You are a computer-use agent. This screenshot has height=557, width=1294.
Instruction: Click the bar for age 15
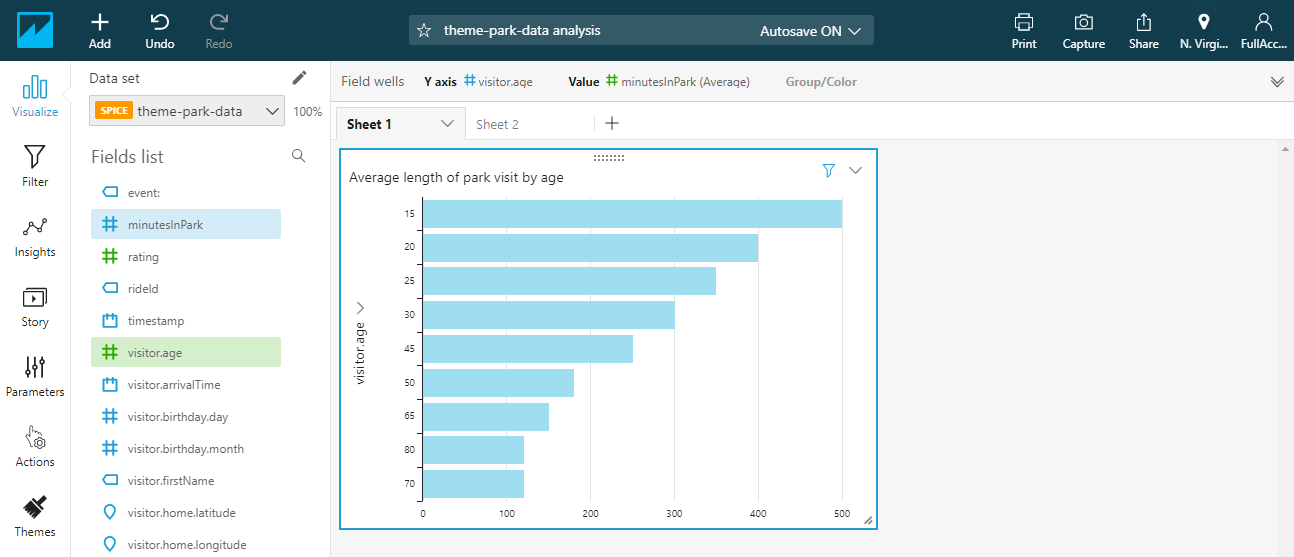click(x=632, y=214)
